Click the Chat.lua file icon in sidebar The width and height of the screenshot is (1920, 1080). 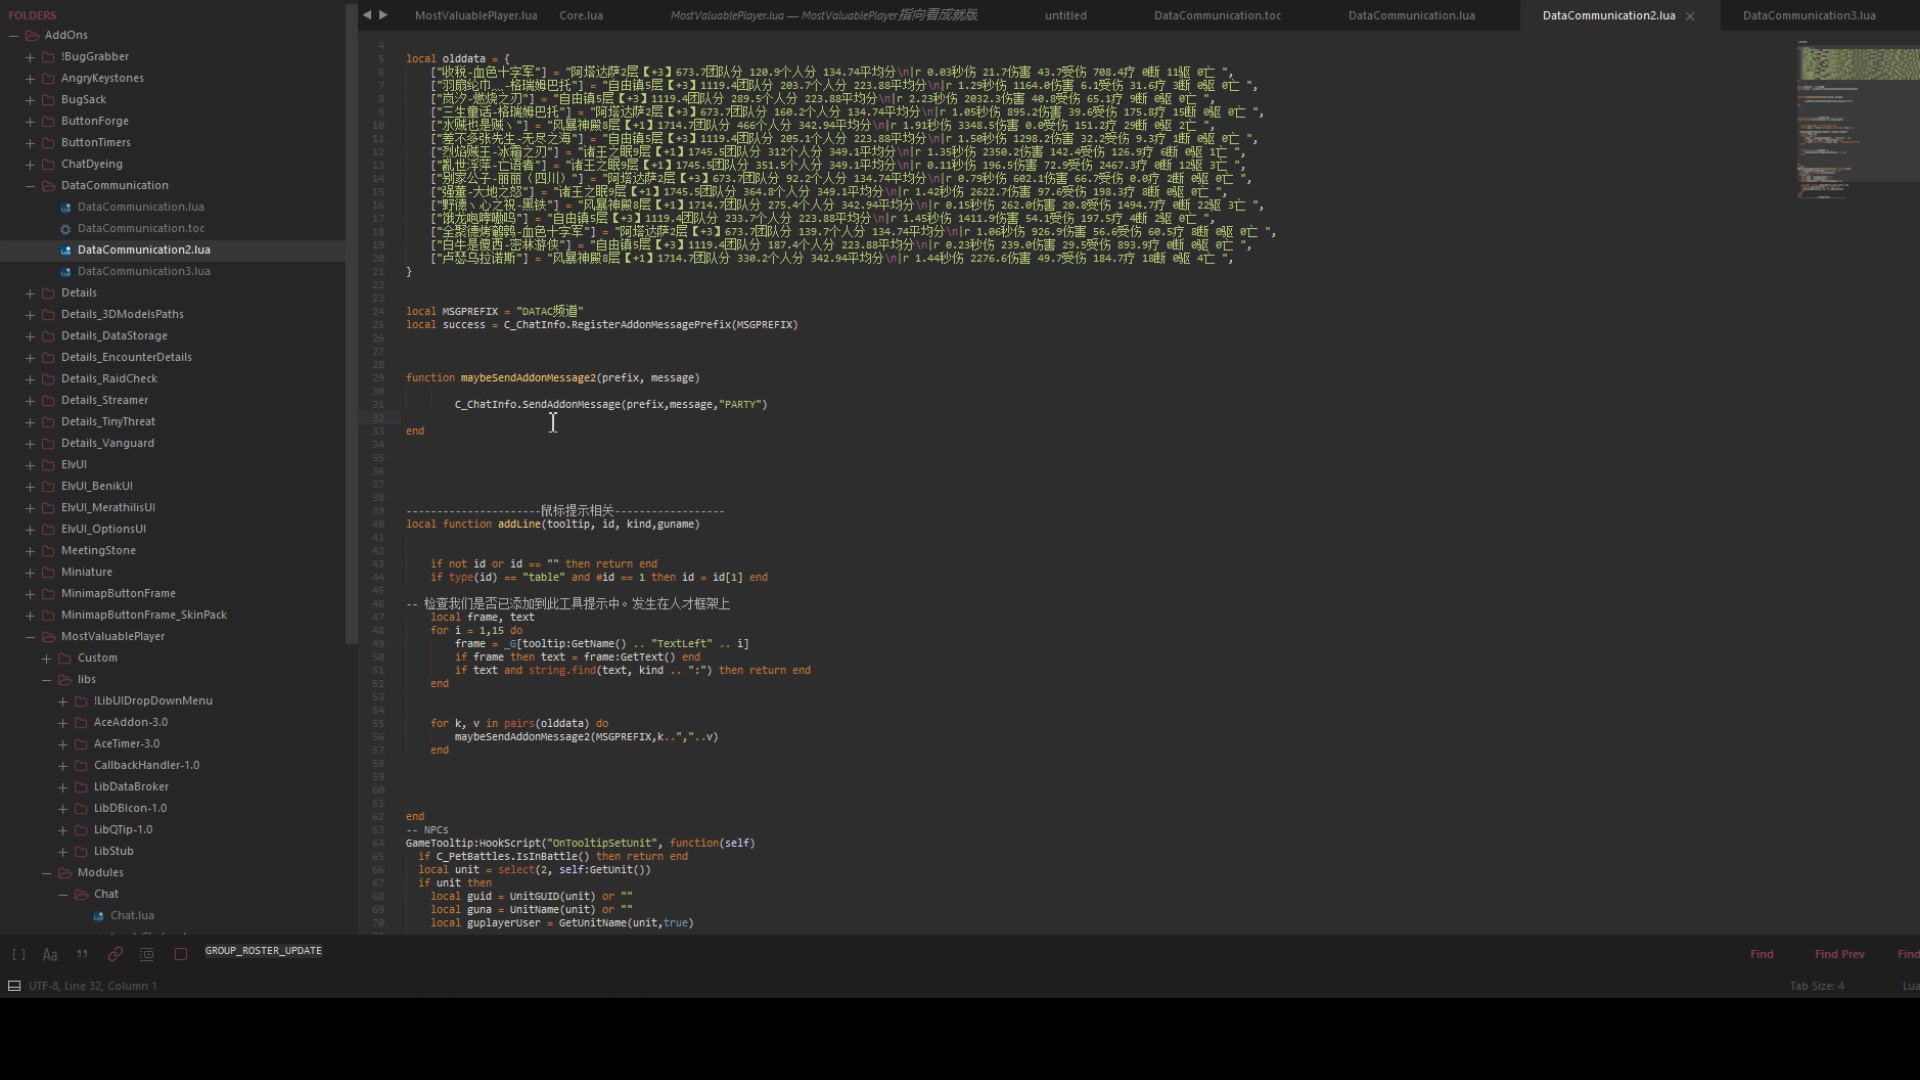pos(99,916)
